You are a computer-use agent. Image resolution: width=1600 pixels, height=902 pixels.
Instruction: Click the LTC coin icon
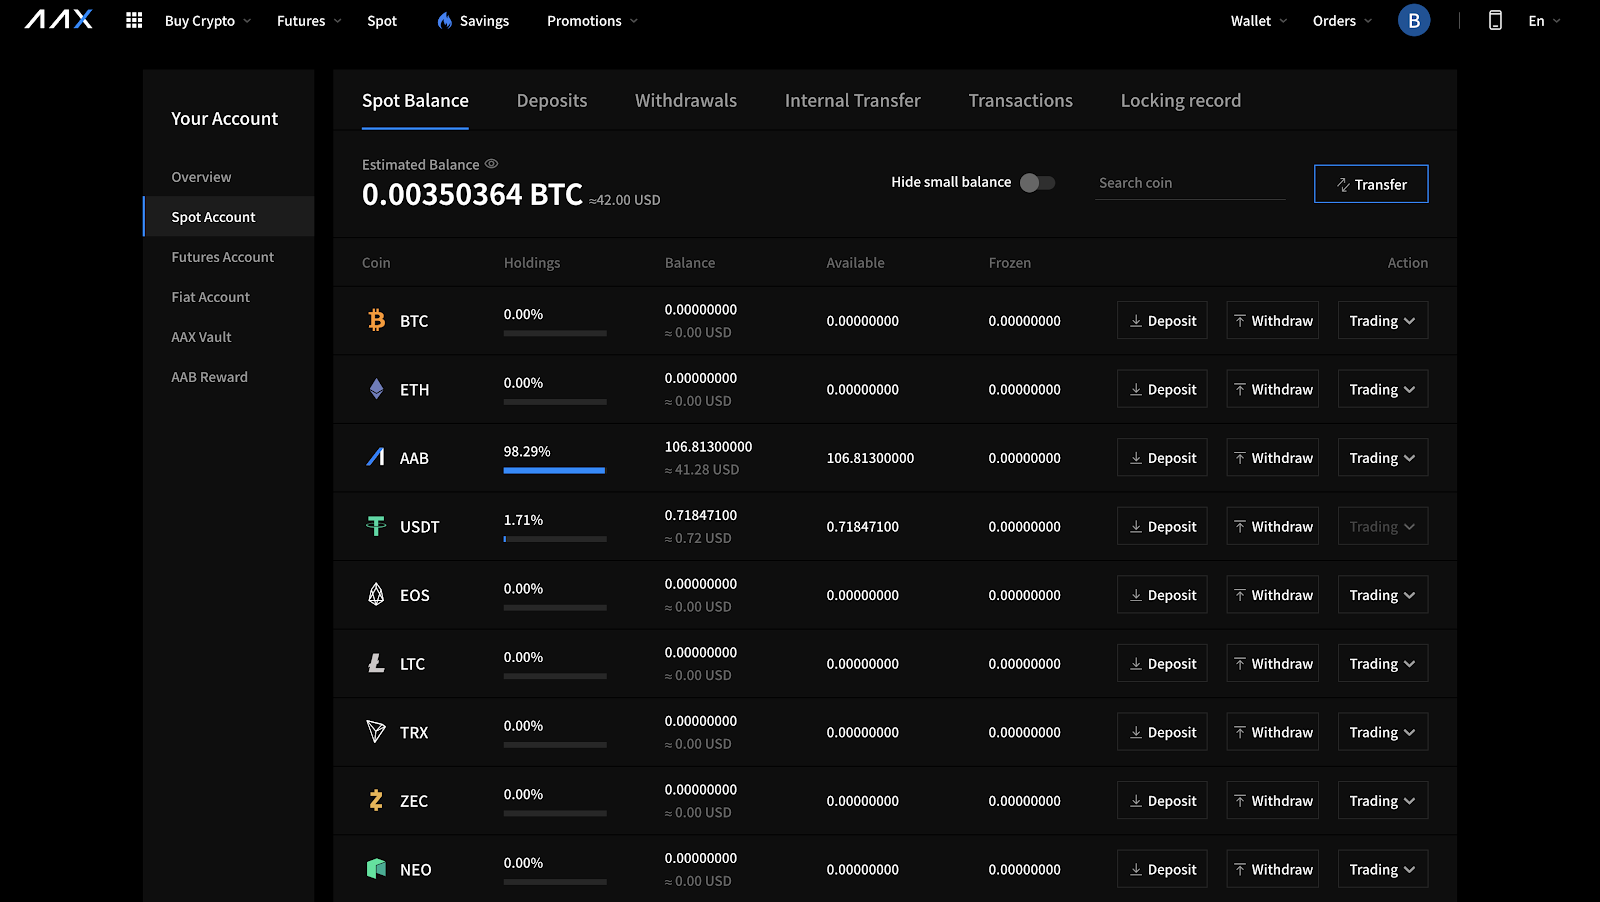point(376,663)
